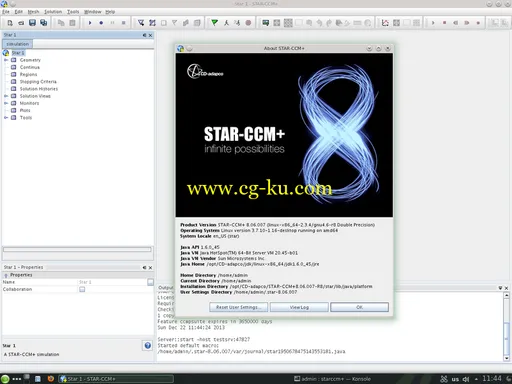Close the Star 1 - Properties panel
The image size is (512, 384).
150,267
